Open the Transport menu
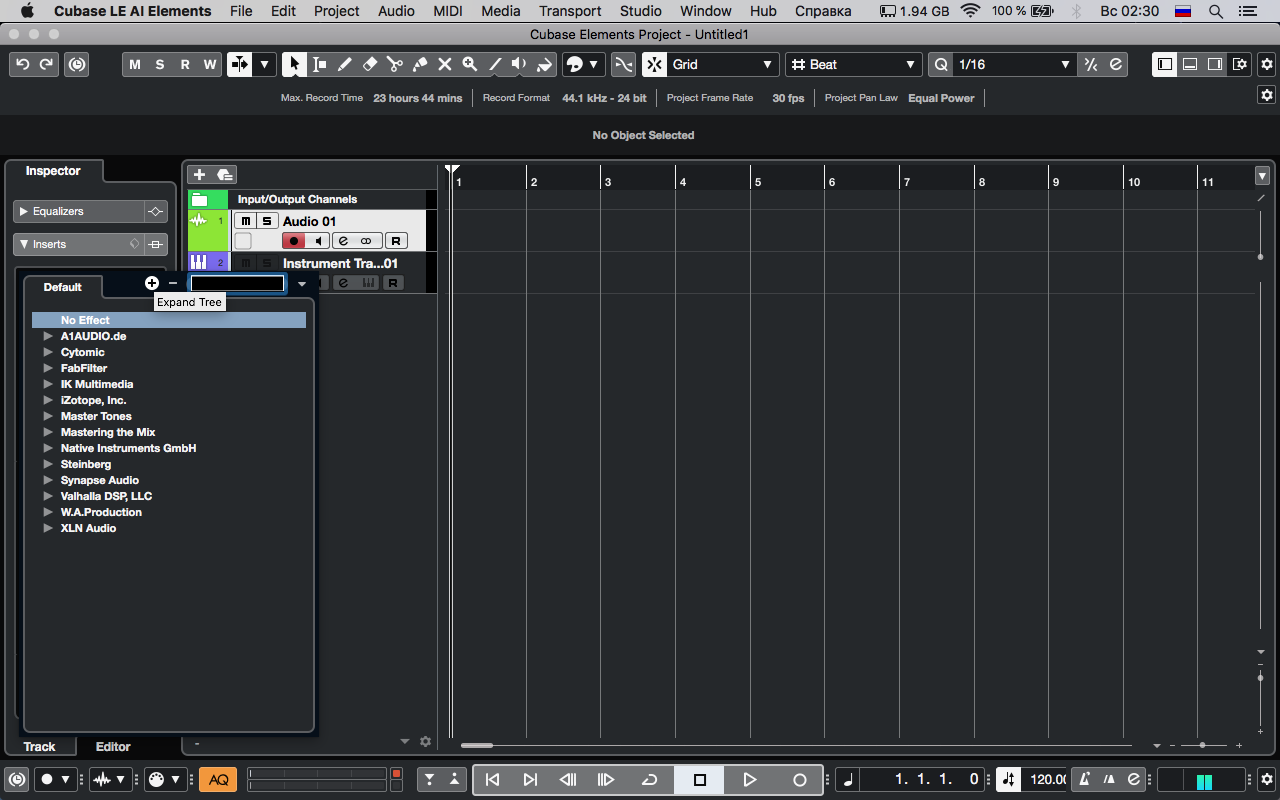This screenshot has height=800, width=1280. 569,11
